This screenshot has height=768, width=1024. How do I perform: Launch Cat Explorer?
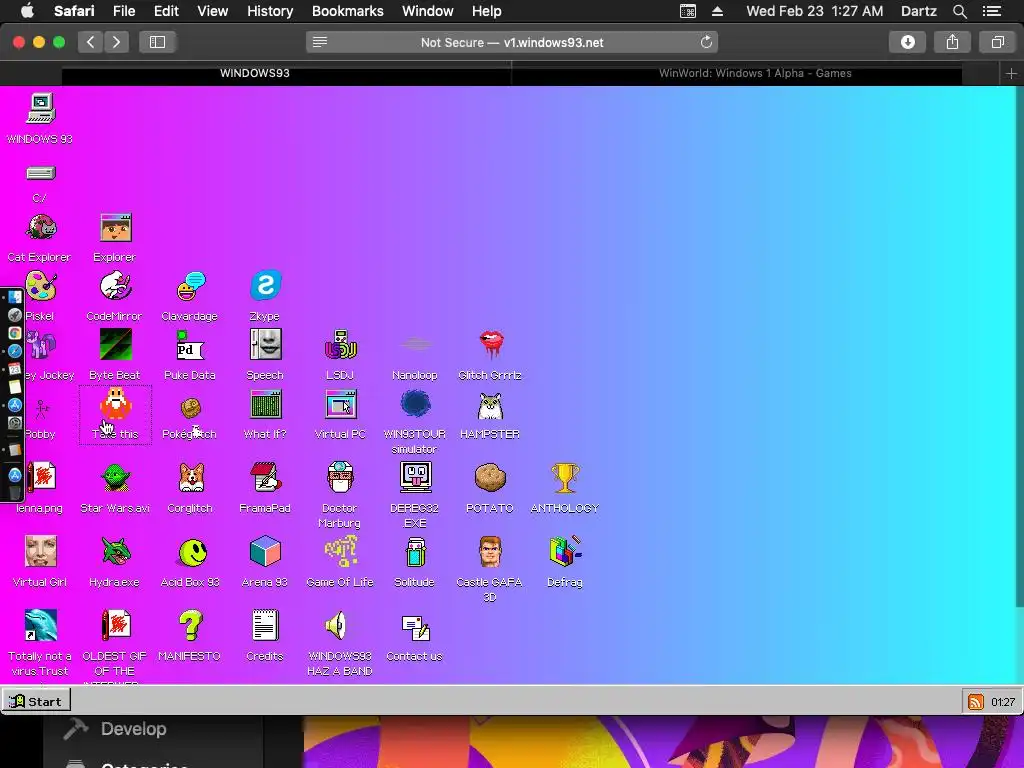(40, 228)
